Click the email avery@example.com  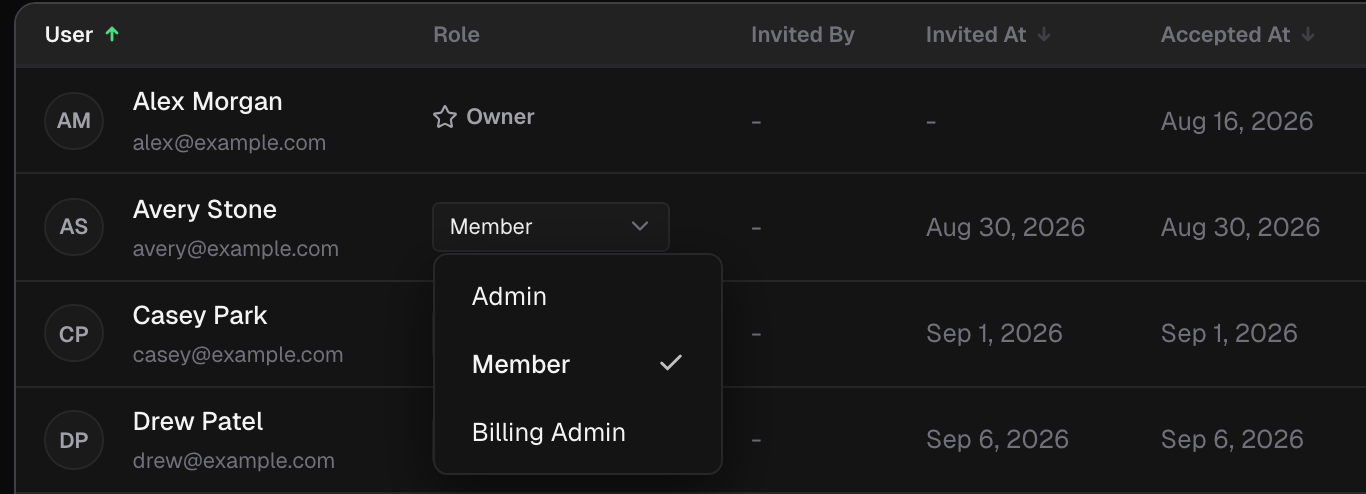(235, 249)
